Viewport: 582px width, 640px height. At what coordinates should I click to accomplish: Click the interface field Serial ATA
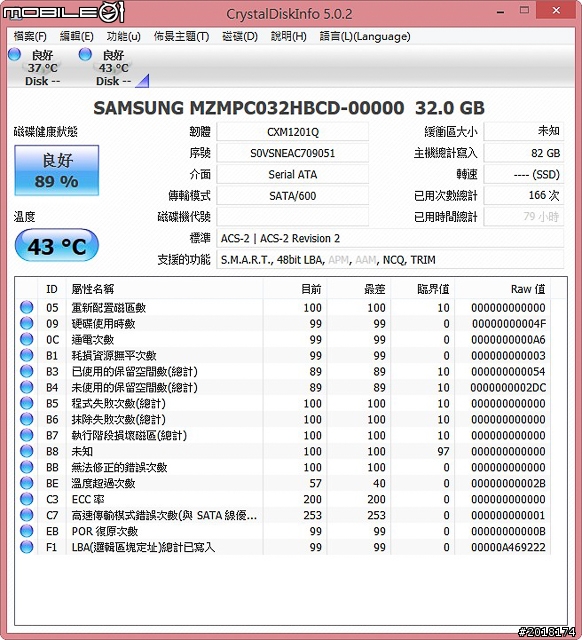click(x=292, y=174)
